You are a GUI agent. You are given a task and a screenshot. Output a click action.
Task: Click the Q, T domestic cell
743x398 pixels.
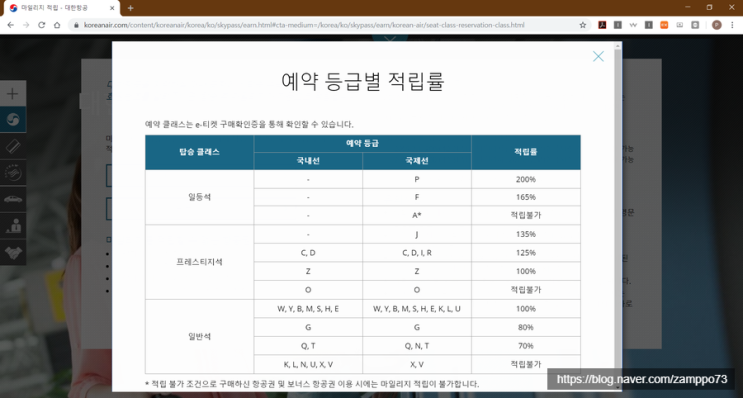(x=308, y=346)
